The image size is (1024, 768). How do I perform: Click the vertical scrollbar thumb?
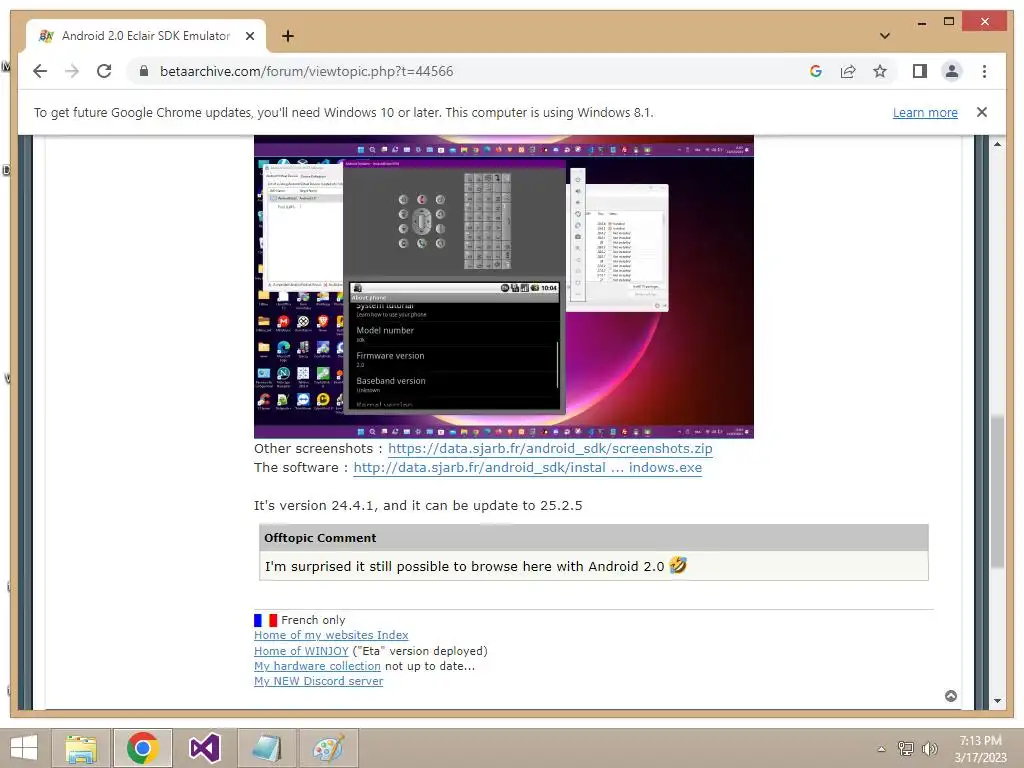point(997,491)
